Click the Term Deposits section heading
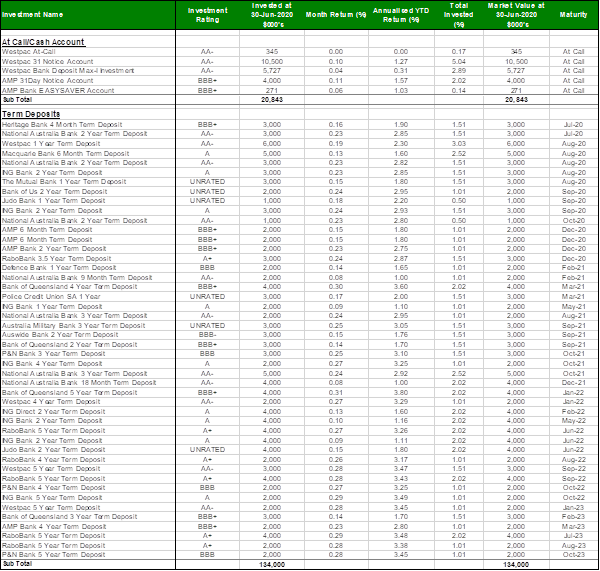Image resolution: width=600 pixels, height=571 pixels. pos(30,114)
